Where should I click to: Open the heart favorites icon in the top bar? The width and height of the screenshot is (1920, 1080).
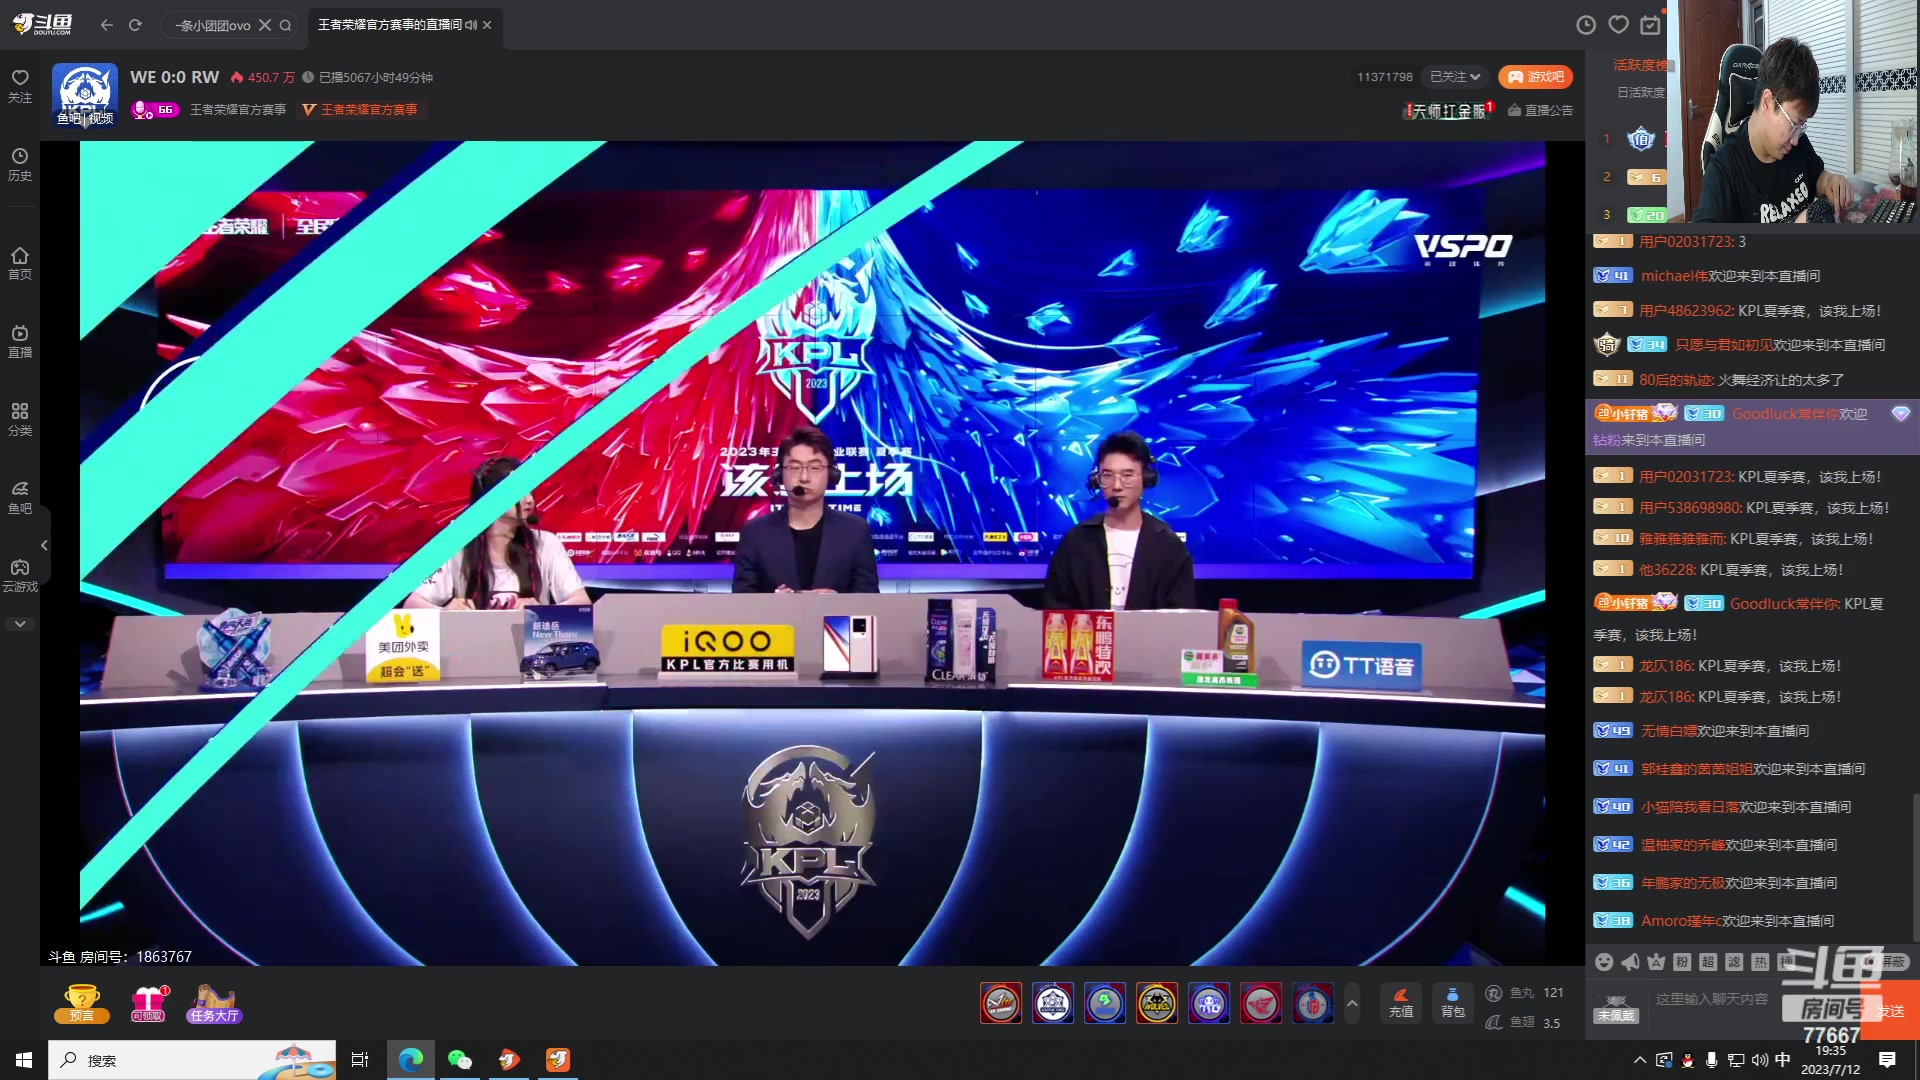tap(1618, 25)
